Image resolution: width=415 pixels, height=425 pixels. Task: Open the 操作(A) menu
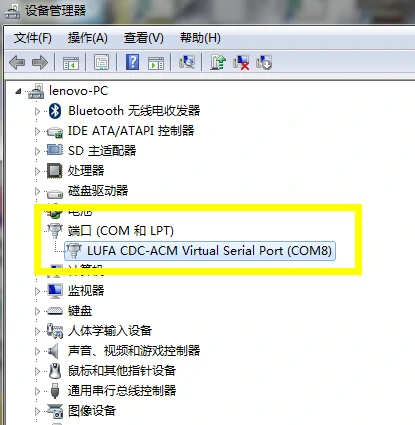tap(88, 38)
